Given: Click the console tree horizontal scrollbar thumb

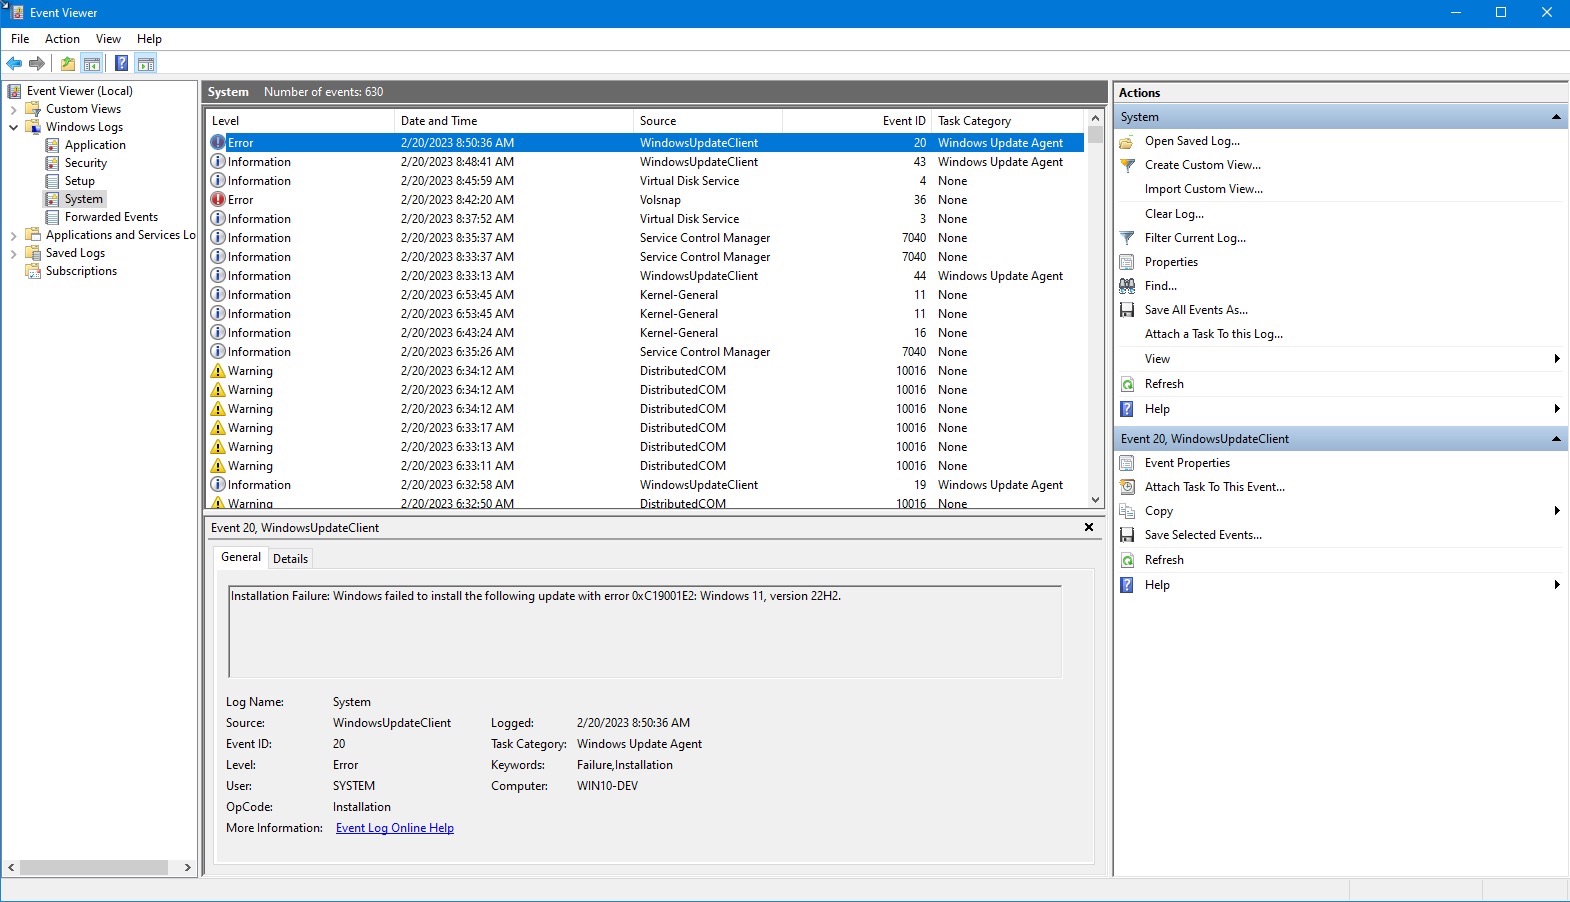Looking at the screenshot, I should [94, 868].
